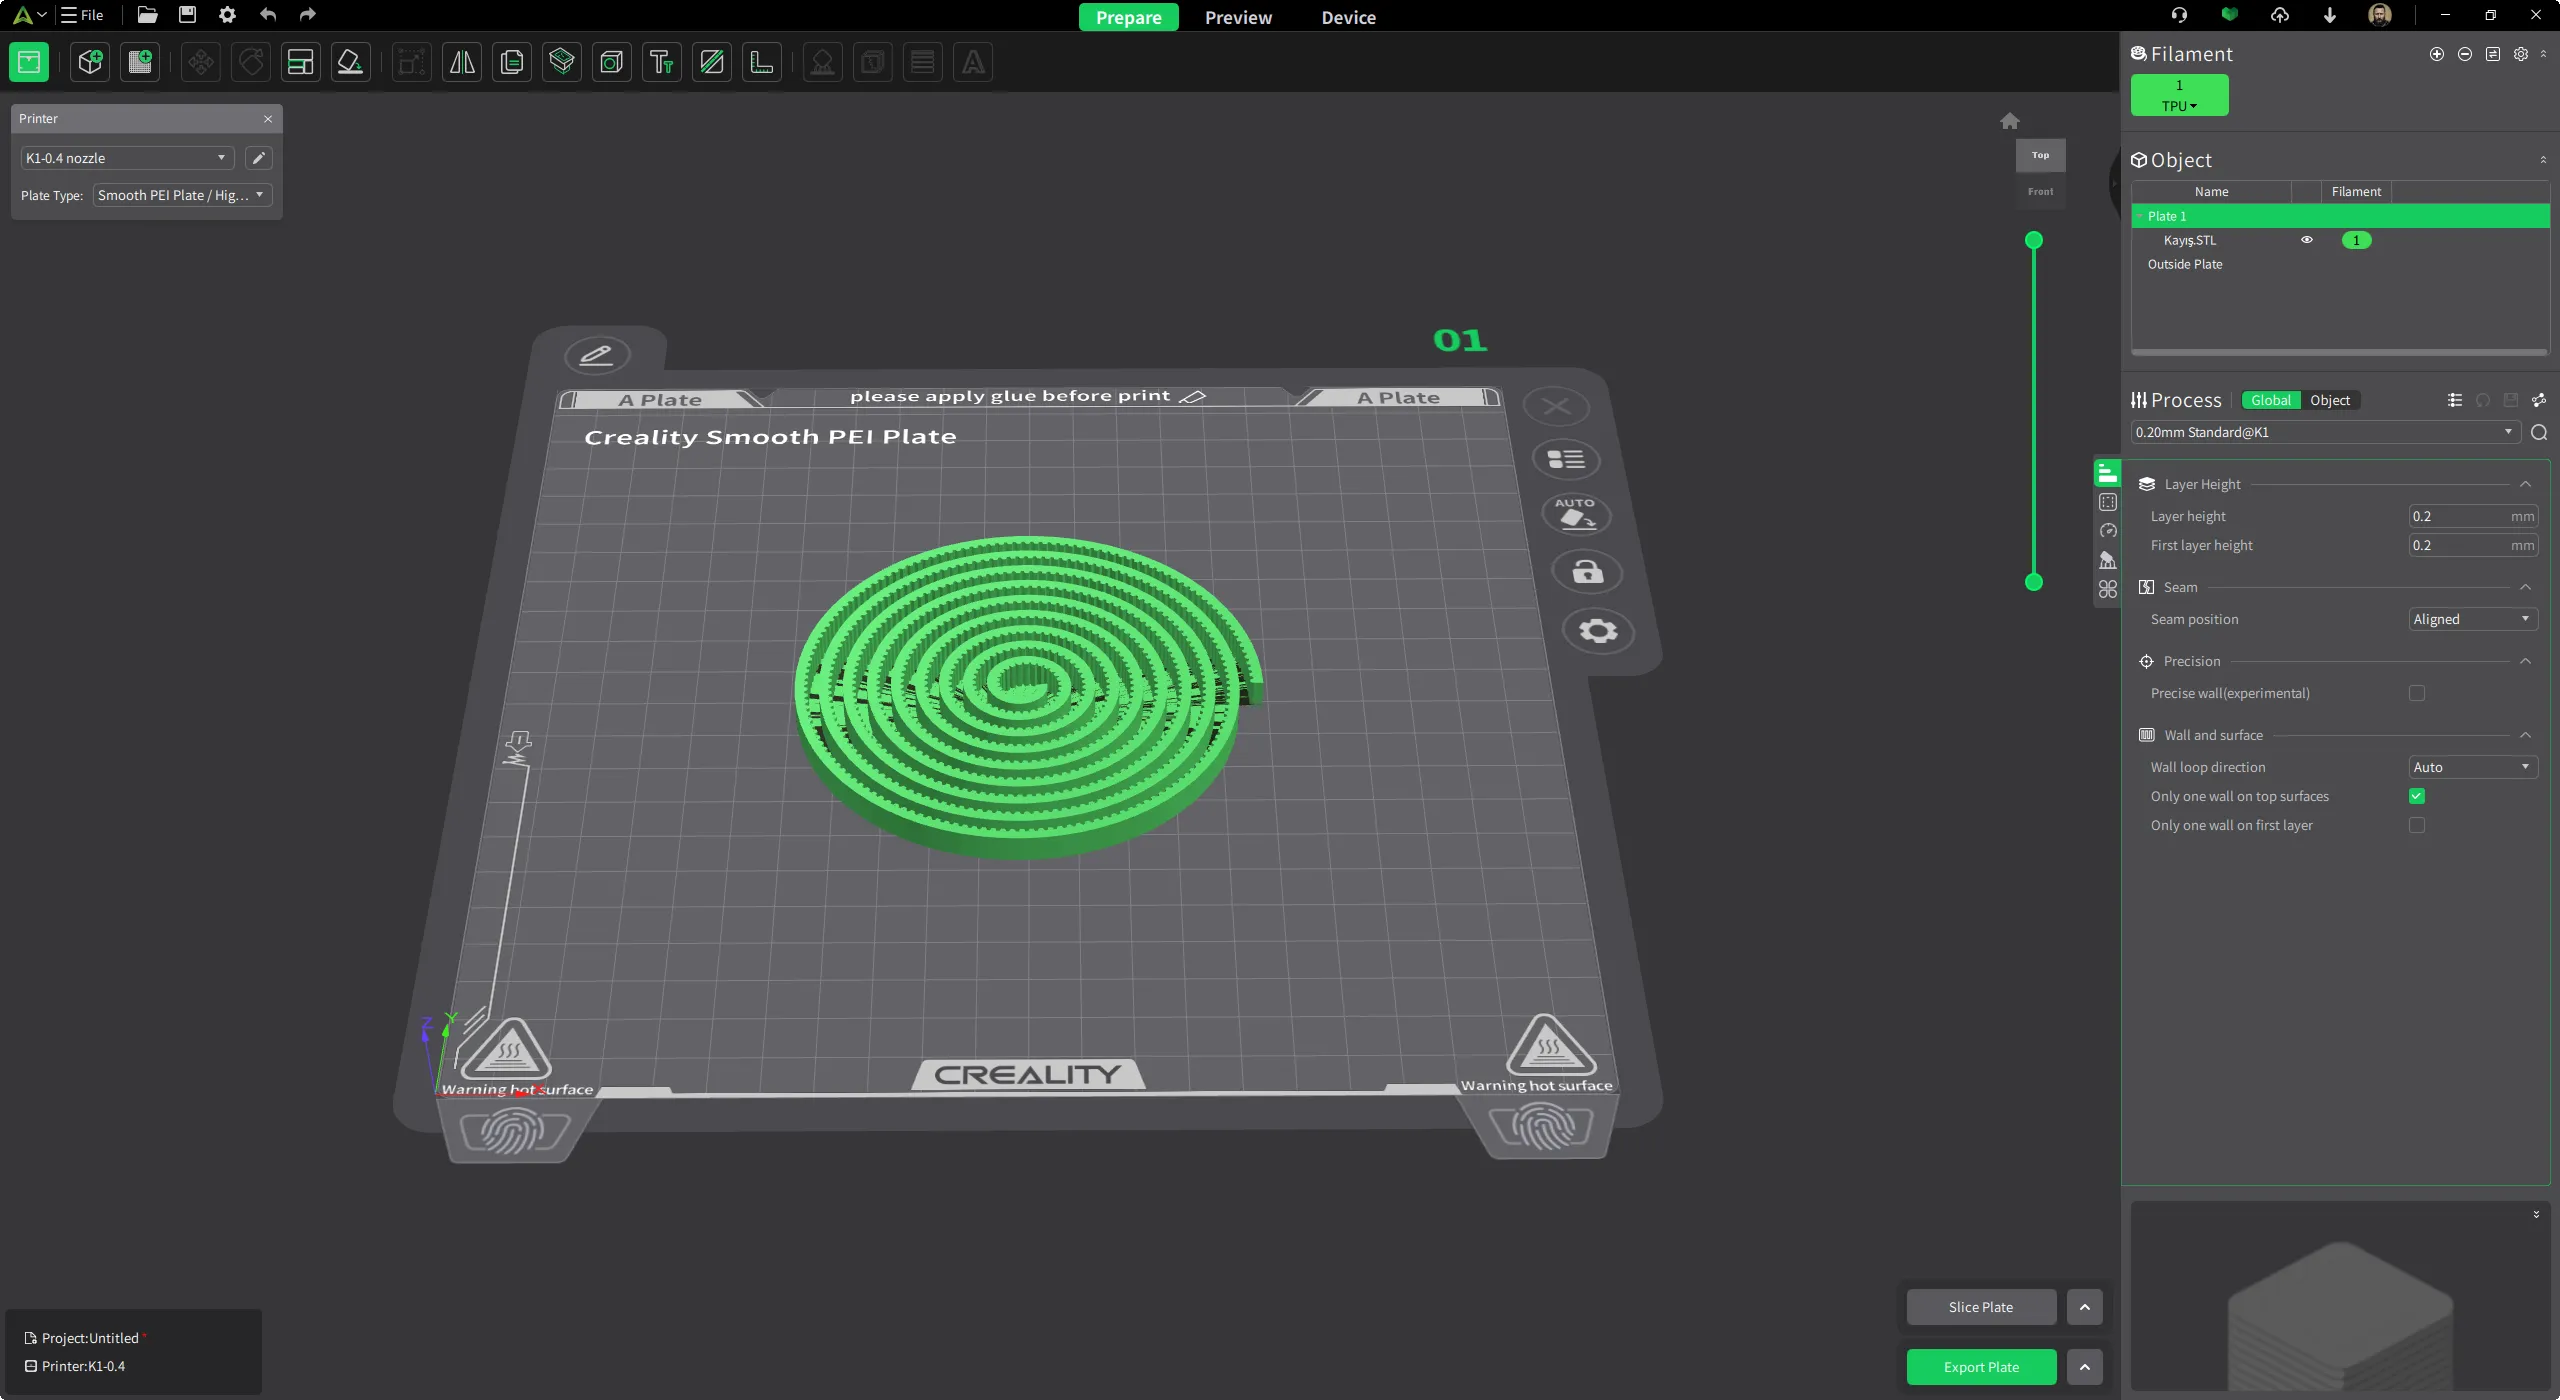Toggle Precise wall(experimental) checkbox
This screenshot has width=2560, height=1400.
[2417, 693]
